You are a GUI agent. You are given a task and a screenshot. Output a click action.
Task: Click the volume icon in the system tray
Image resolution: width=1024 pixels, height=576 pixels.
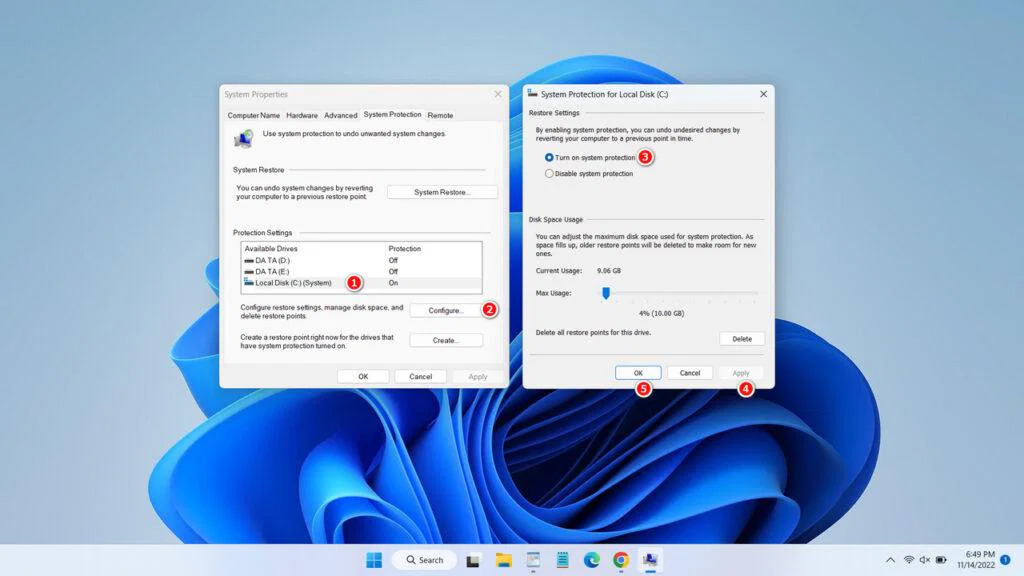[924, 560]
